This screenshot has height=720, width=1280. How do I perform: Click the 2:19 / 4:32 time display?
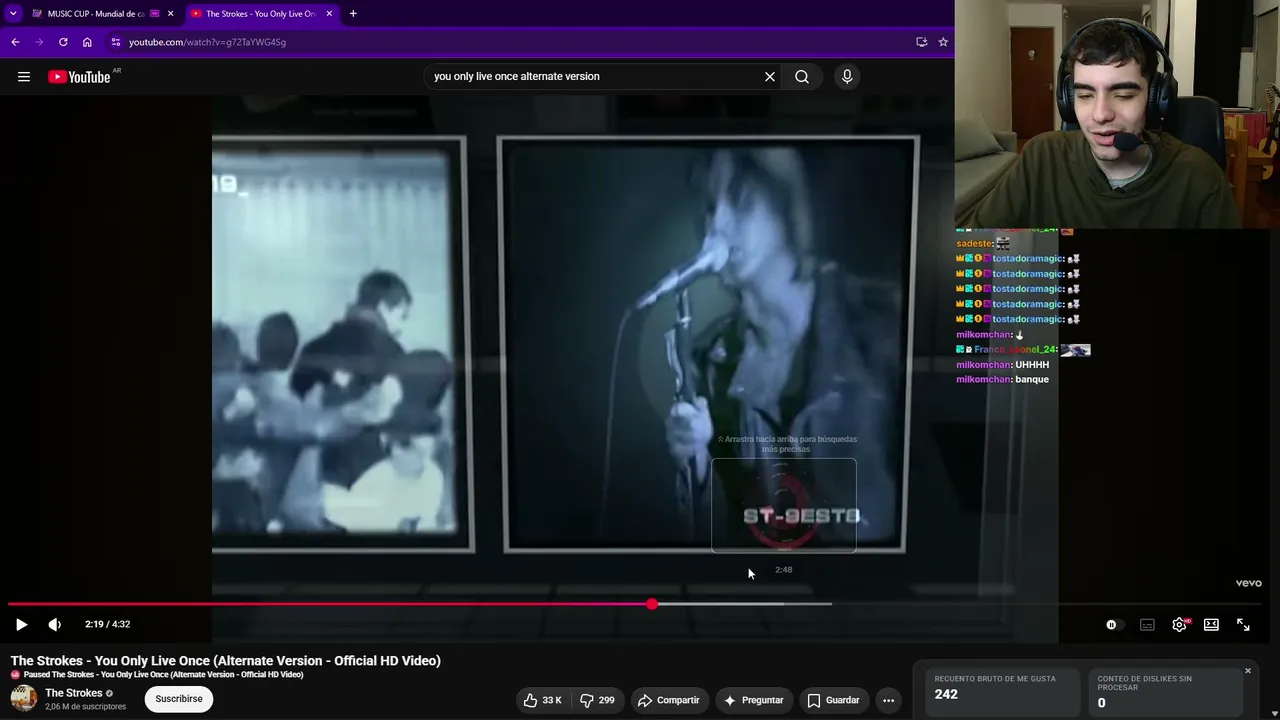tap(108, 624)
